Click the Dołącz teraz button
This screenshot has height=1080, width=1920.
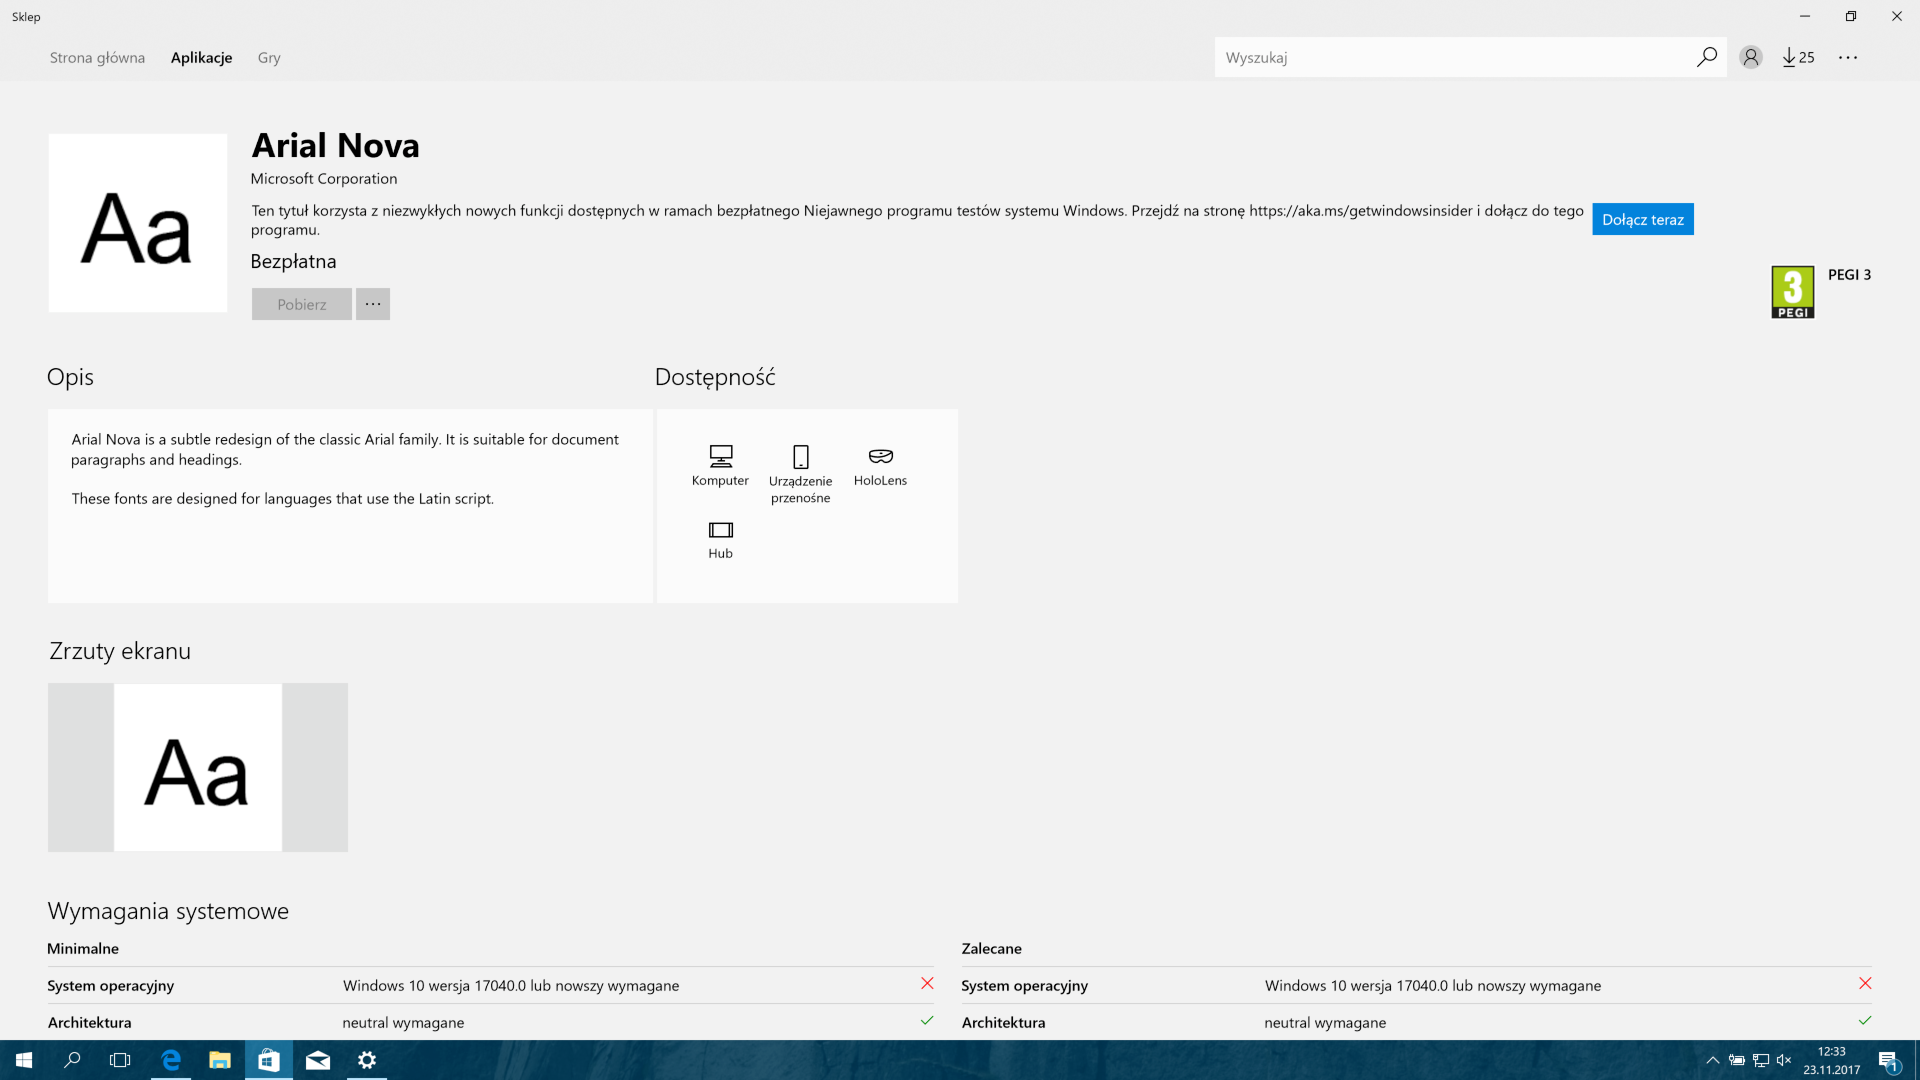[x=1642, y=219]
